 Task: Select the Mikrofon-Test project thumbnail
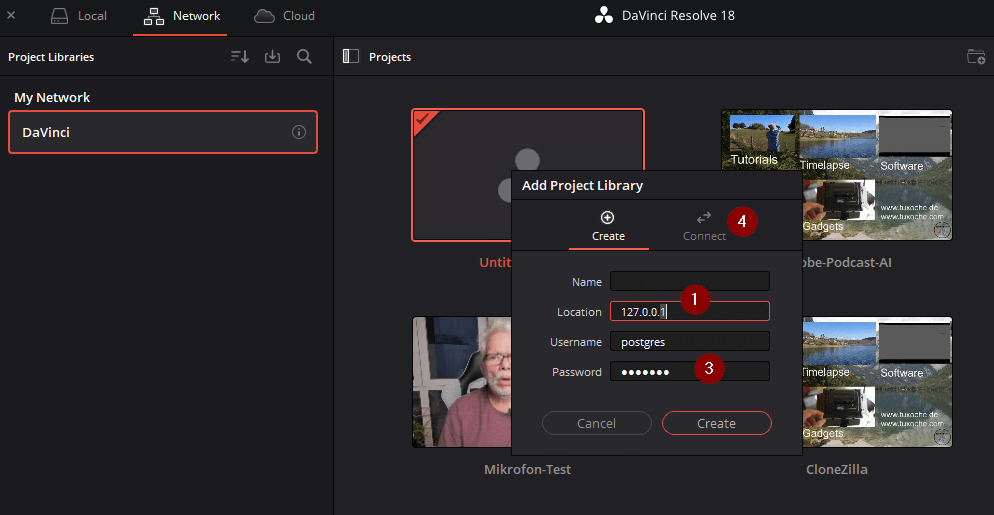click(462, 382)
